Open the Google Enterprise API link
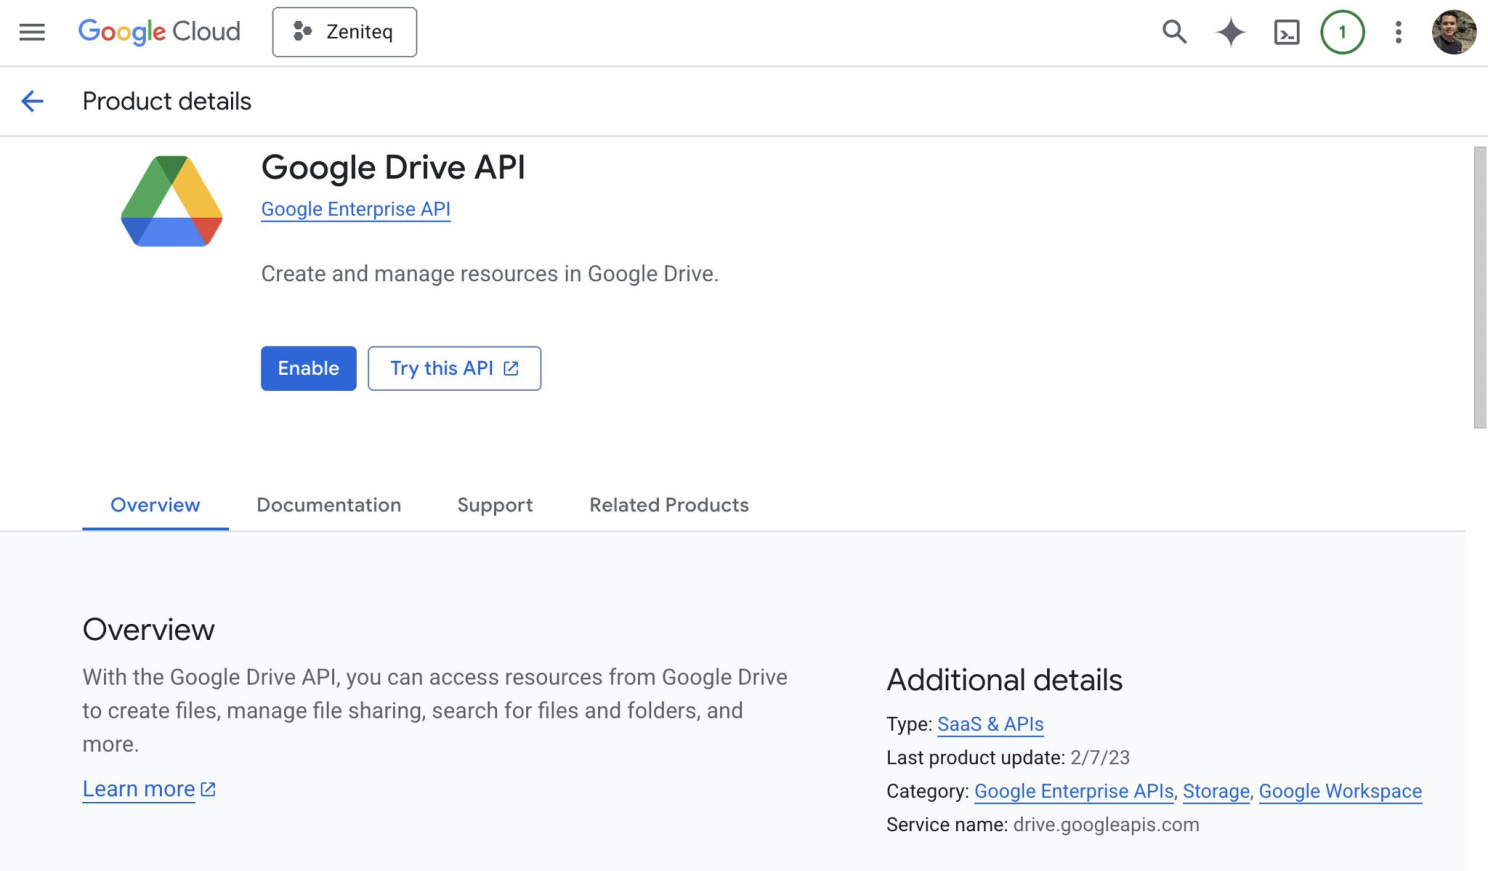1488x871 pixels. [355, 209]
